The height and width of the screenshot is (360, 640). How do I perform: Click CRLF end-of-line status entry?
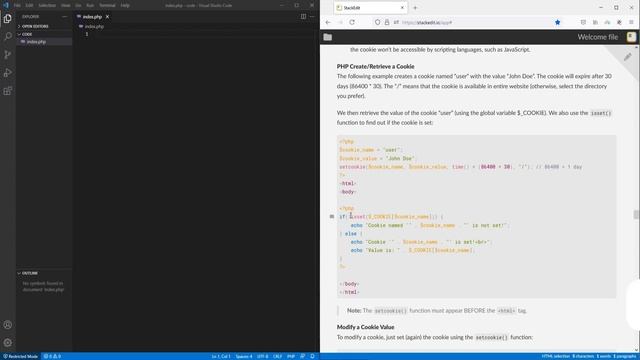click(278, 356)
